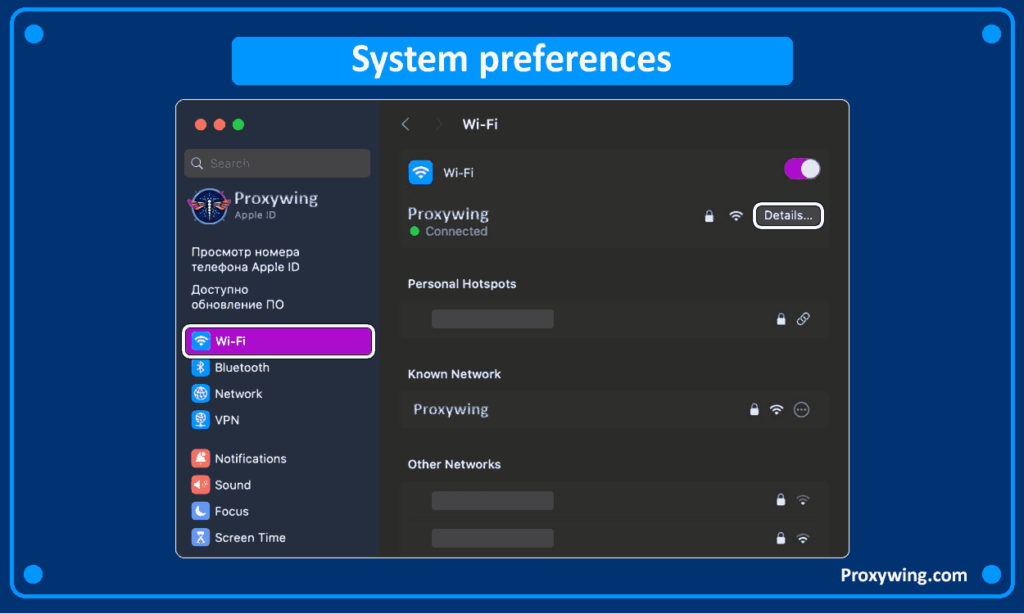Turn off the Wi-Fi toggle switch
1024x614 pixels.
pyautogui.click(x=802, y=169)
